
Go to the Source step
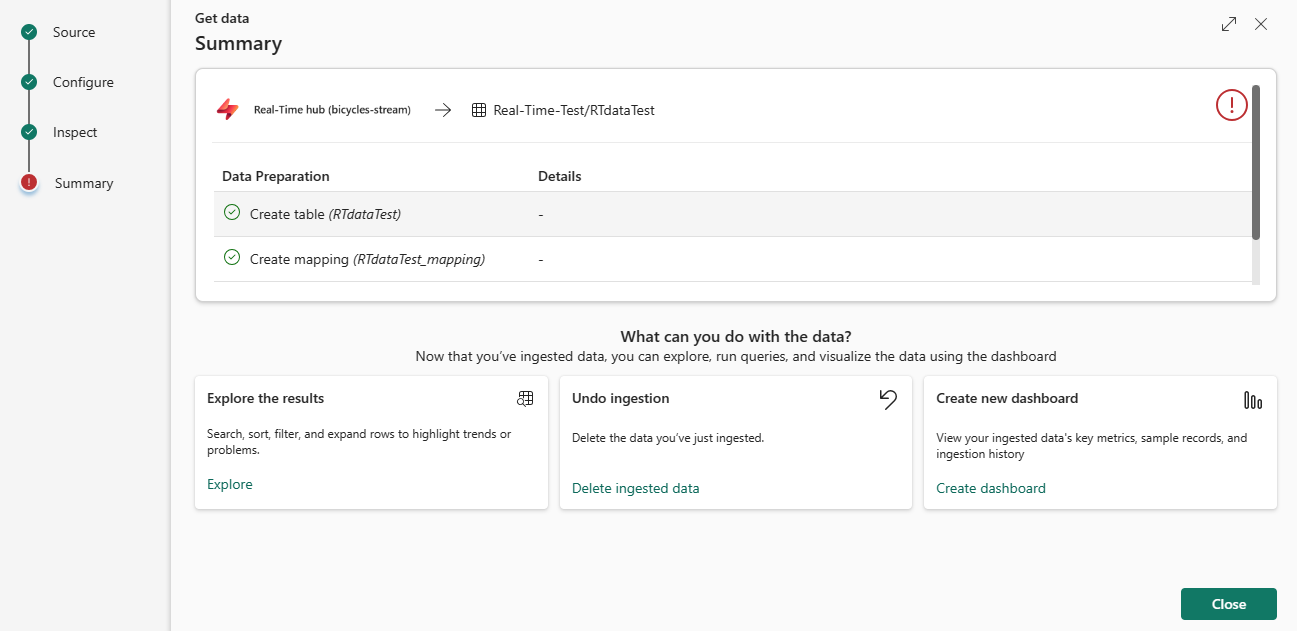coord(74,32)
